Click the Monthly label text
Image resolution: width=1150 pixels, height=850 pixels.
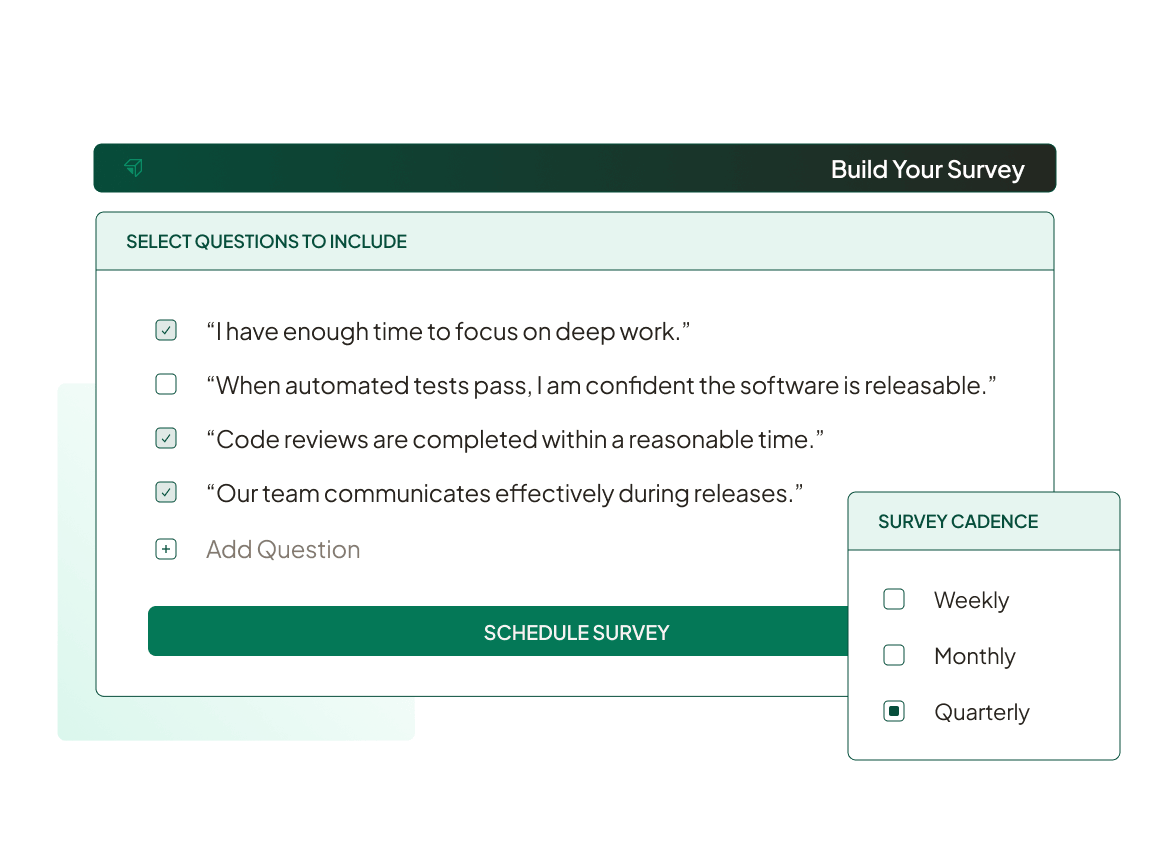pos(974,655)
